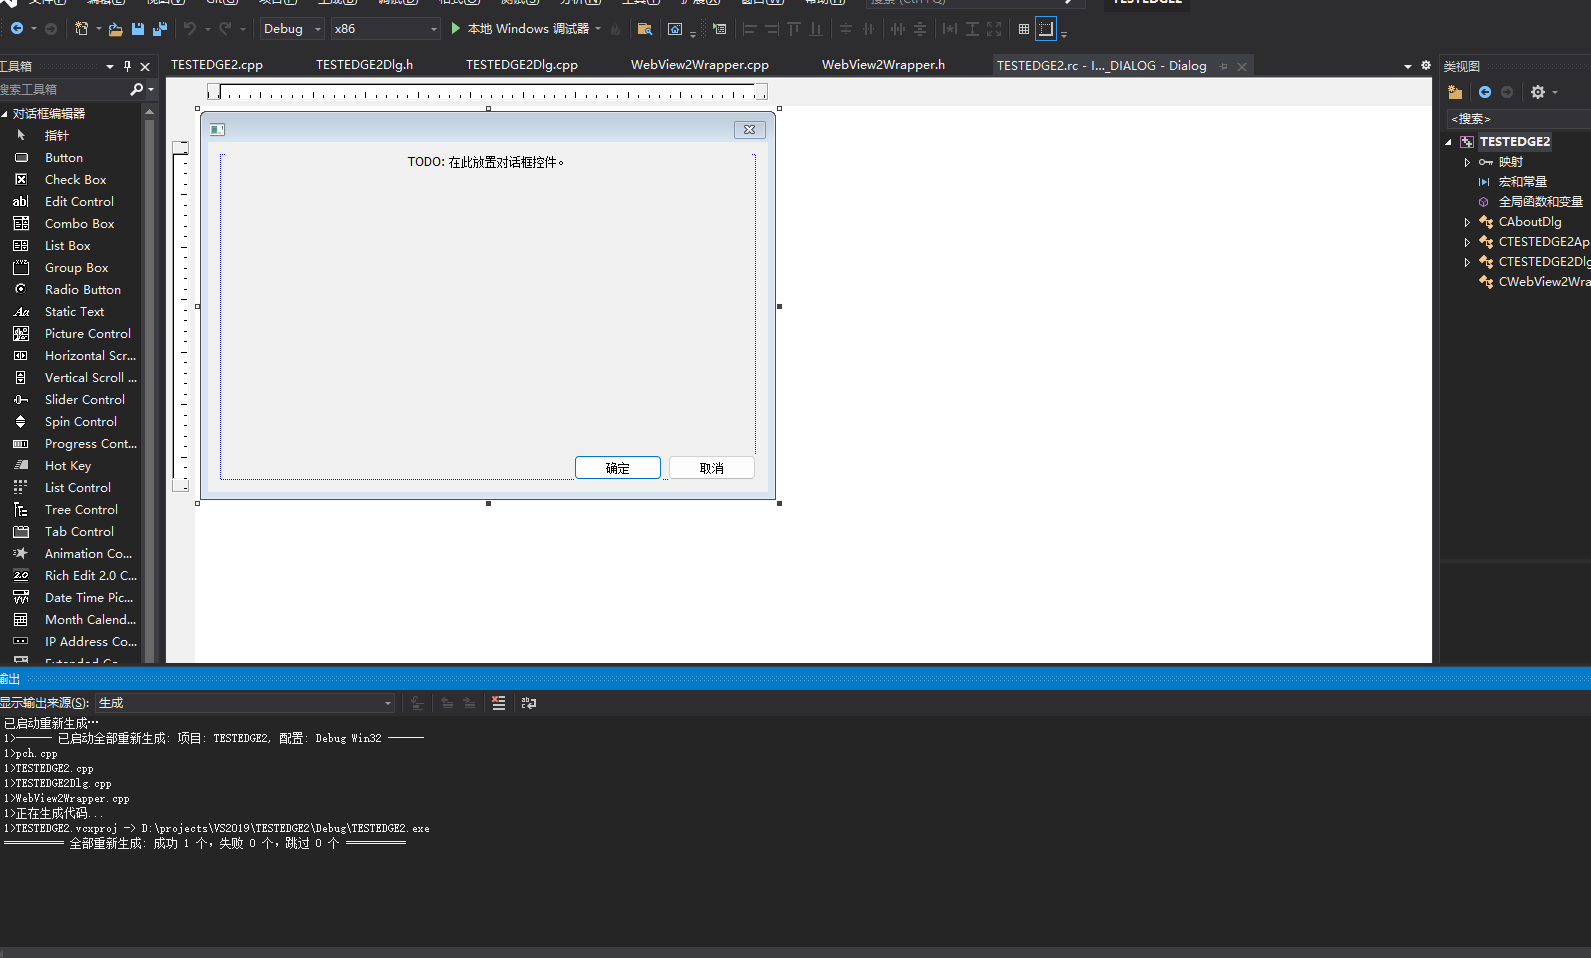This screenshot has width=1591, height=958.
Task: Click the open file folder icon
Action: (115, 29)
